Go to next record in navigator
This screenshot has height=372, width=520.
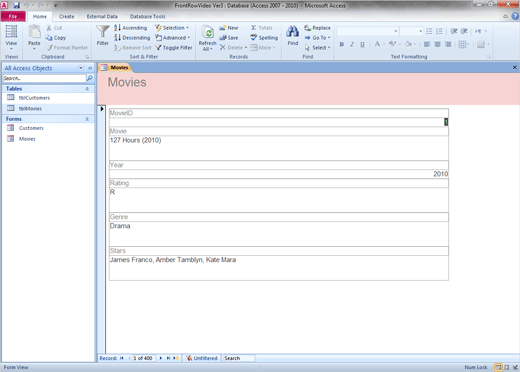[161, 358]
